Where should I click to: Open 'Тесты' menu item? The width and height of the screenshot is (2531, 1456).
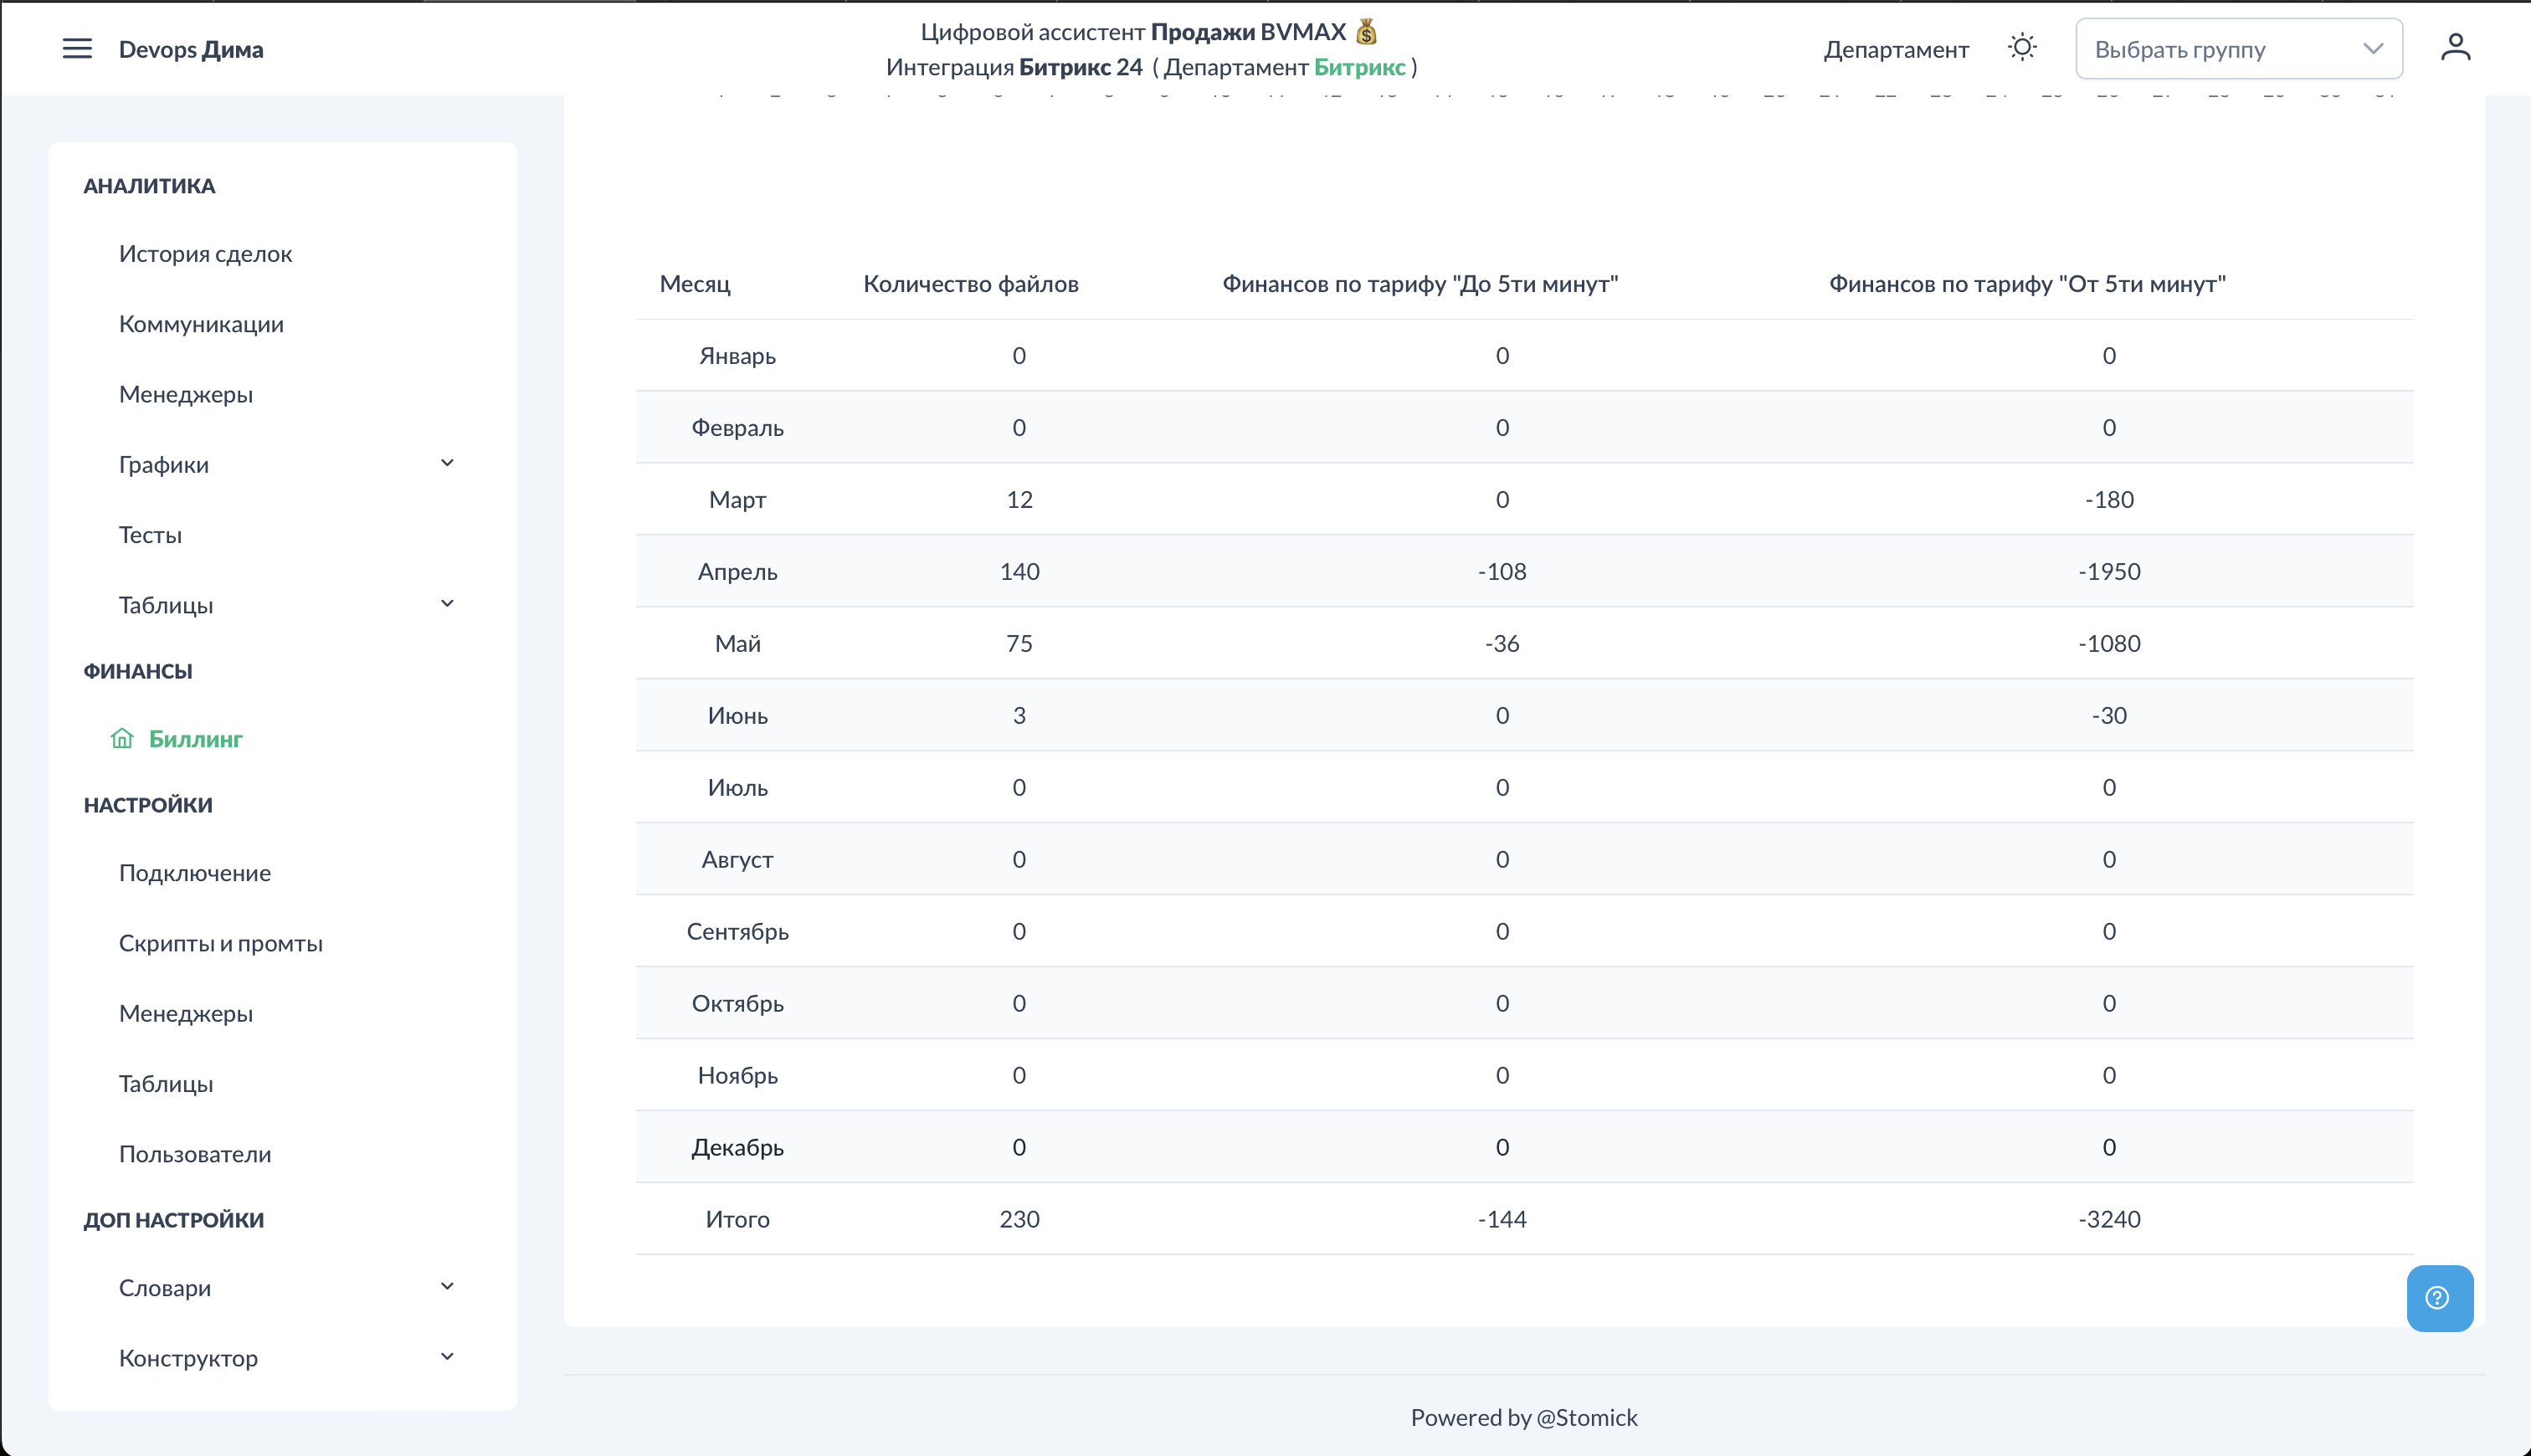pyautogui.click(x=150, y=535)
